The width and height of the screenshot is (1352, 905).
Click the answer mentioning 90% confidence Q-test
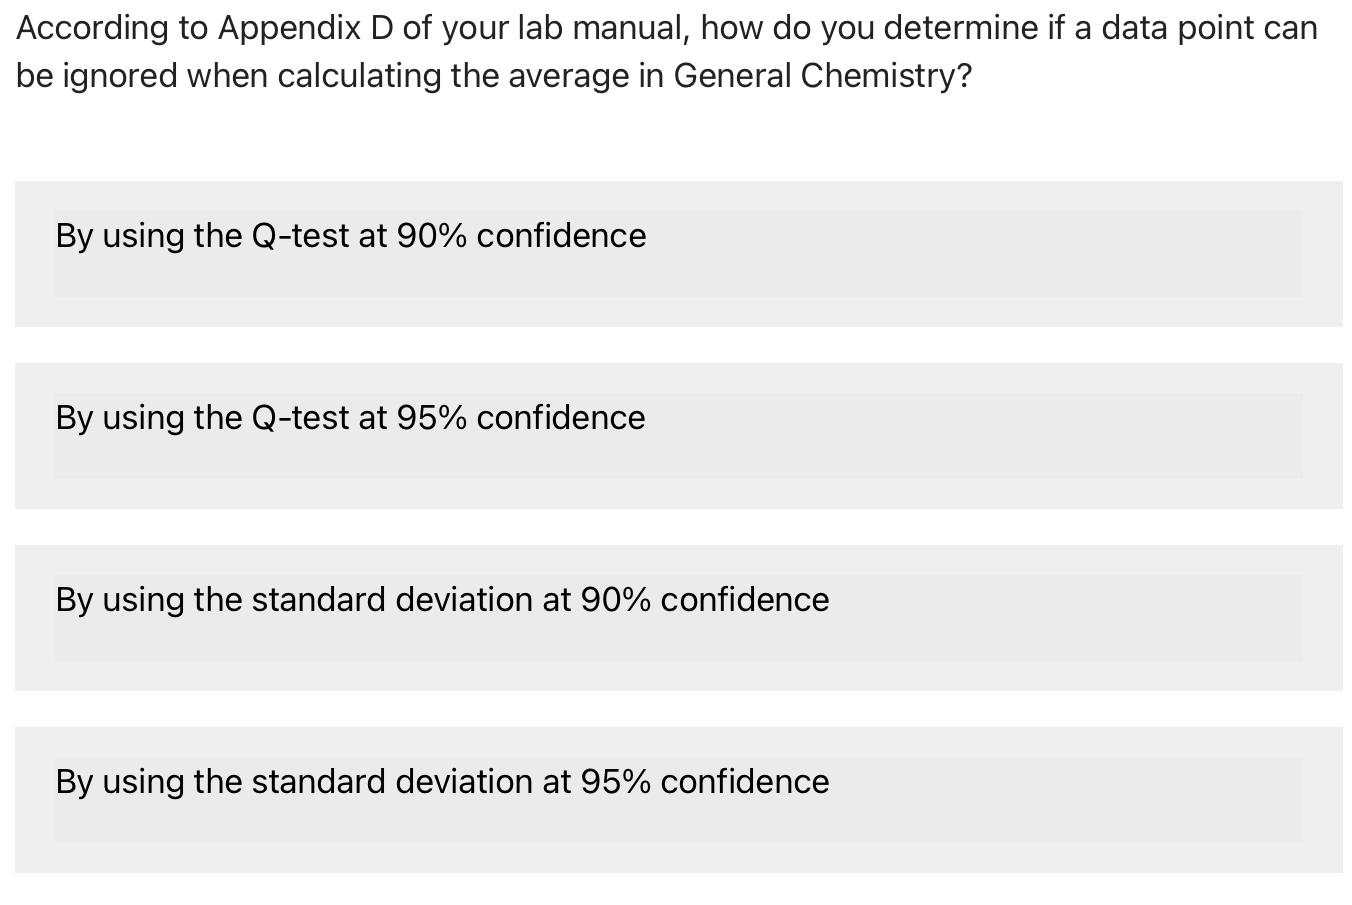pyautogui.click(x=351, y=236)
